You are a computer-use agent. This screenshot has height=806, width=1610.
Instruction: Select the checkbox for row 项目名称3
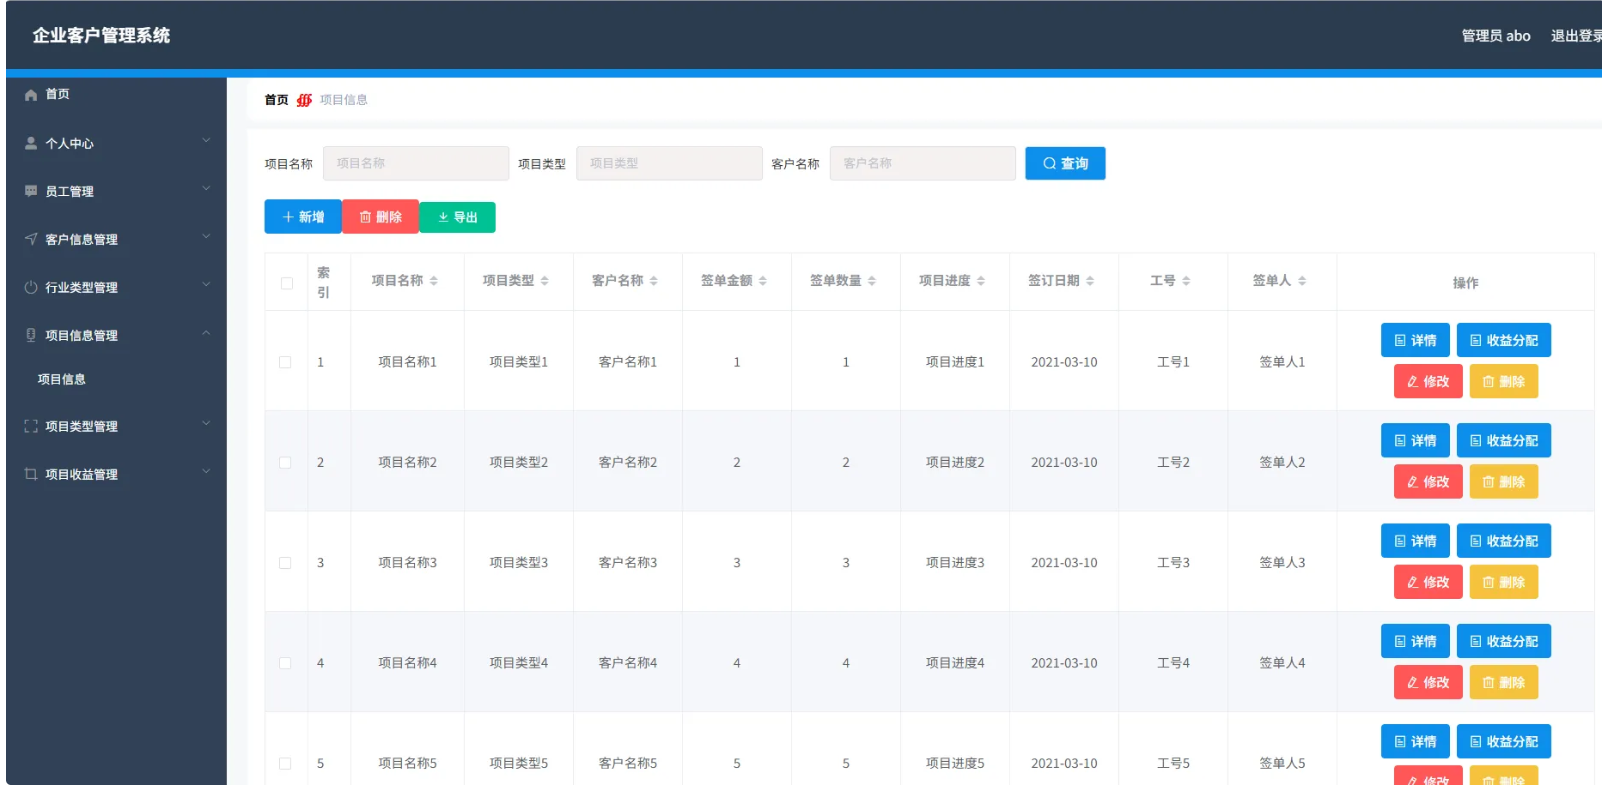[285, 564]
